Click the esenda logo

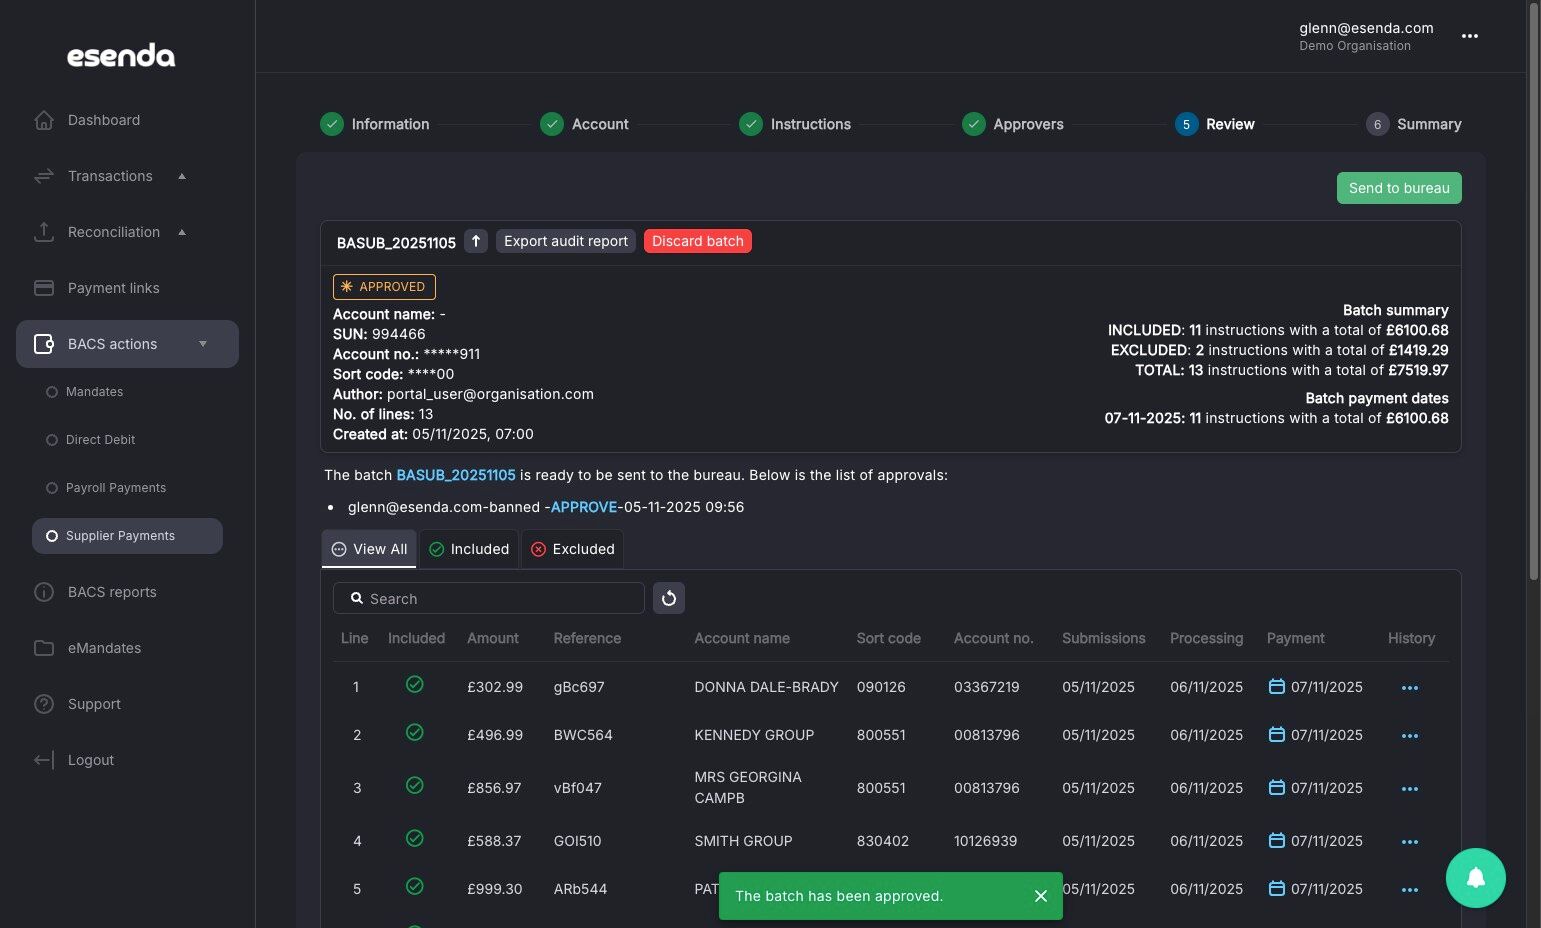121,56
